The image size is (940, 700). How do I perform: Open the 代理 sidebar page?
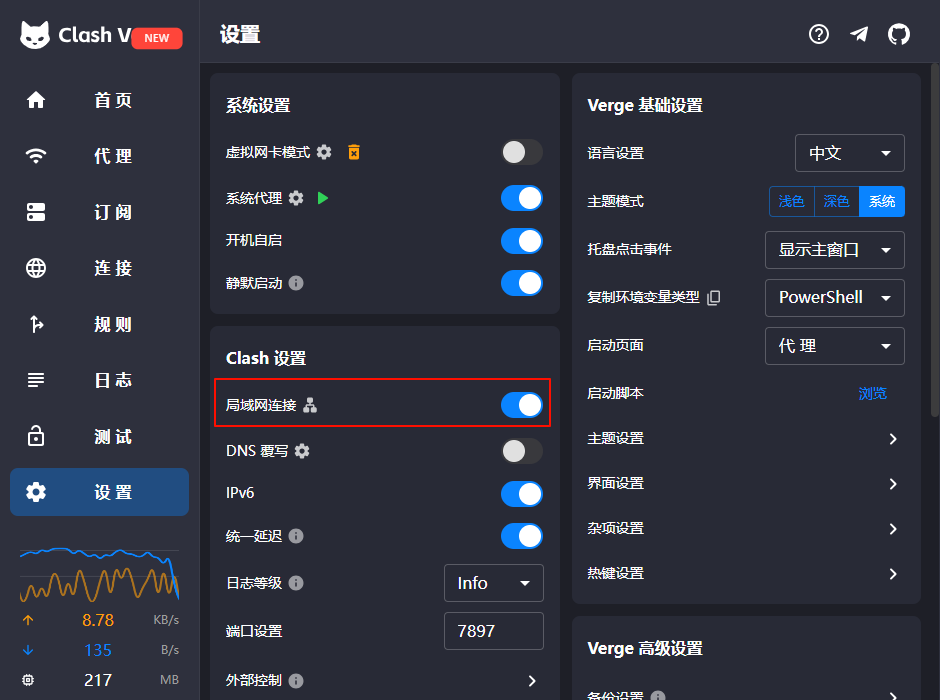[x=100, y=156]
